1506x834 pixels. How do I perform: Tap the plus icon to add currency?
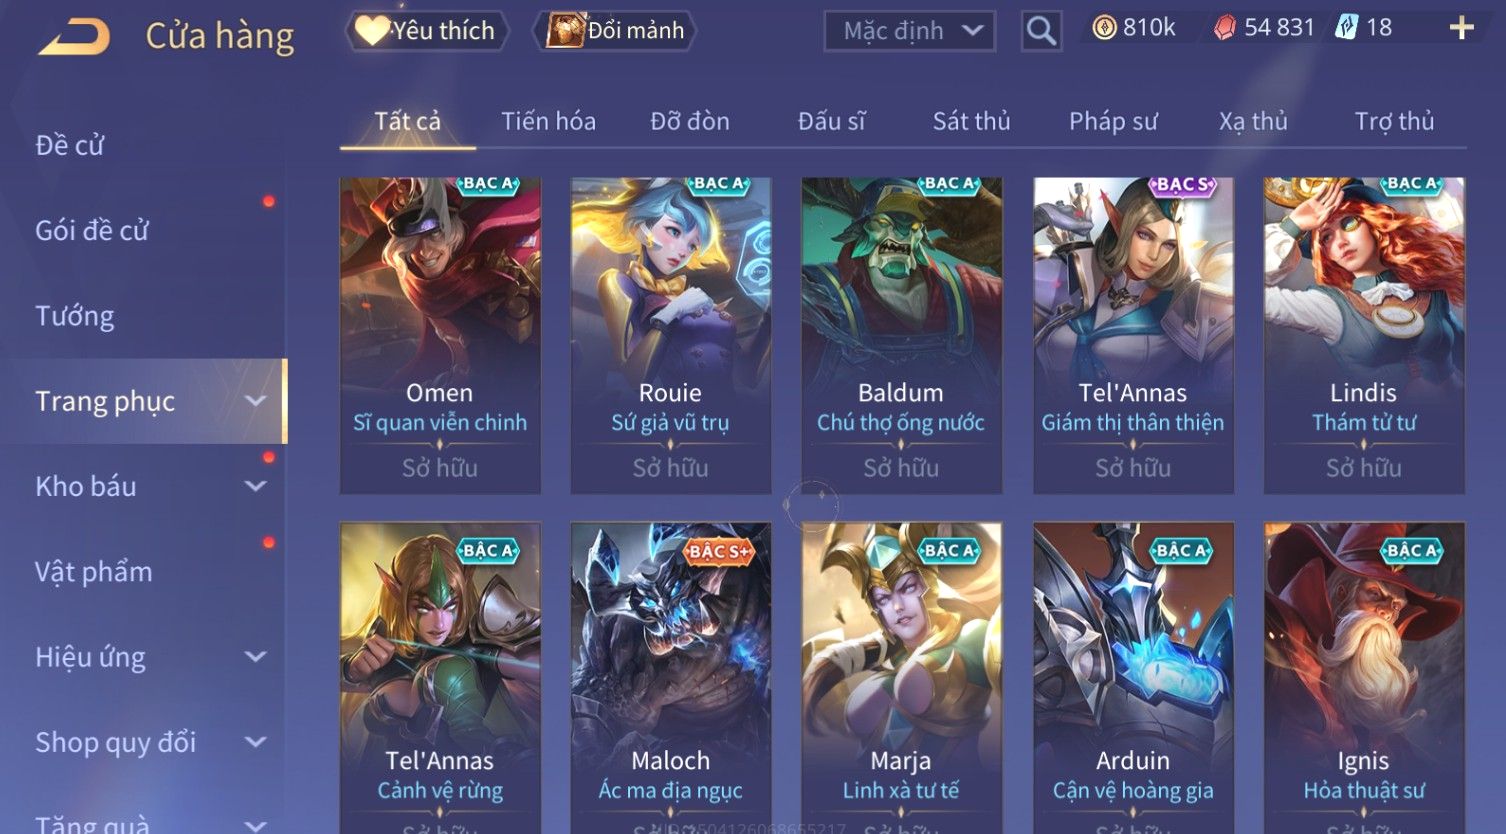[x=1461, y=28]
